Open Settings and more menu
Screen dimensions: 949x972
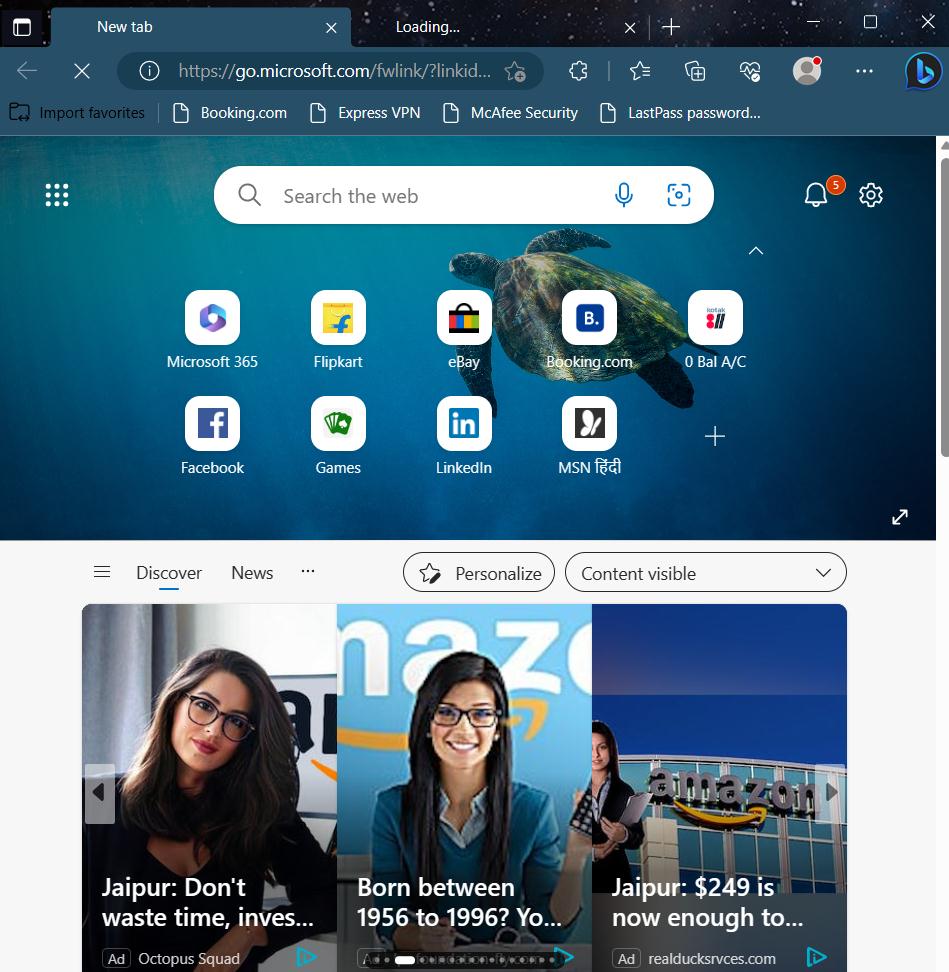[x=864, y=71]
